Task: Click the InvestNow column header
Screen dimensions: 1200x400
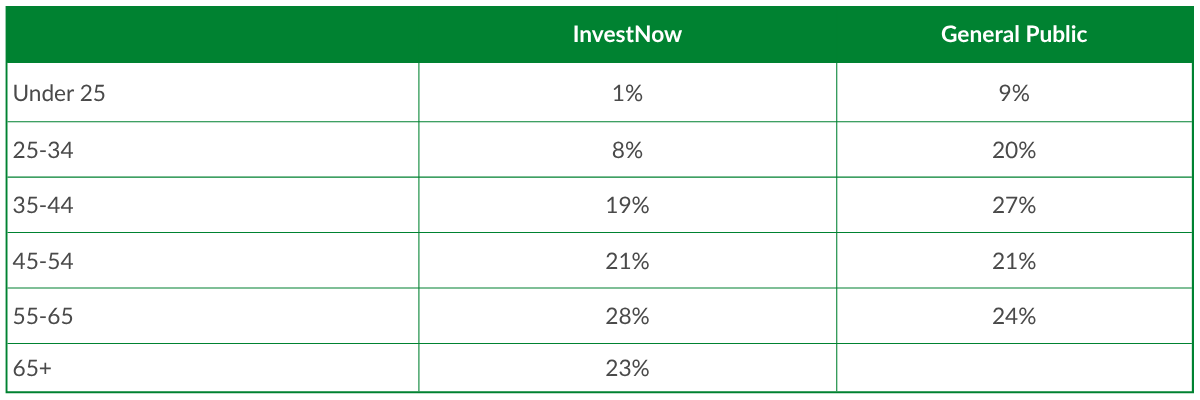Action: click(x=627, y=34)
